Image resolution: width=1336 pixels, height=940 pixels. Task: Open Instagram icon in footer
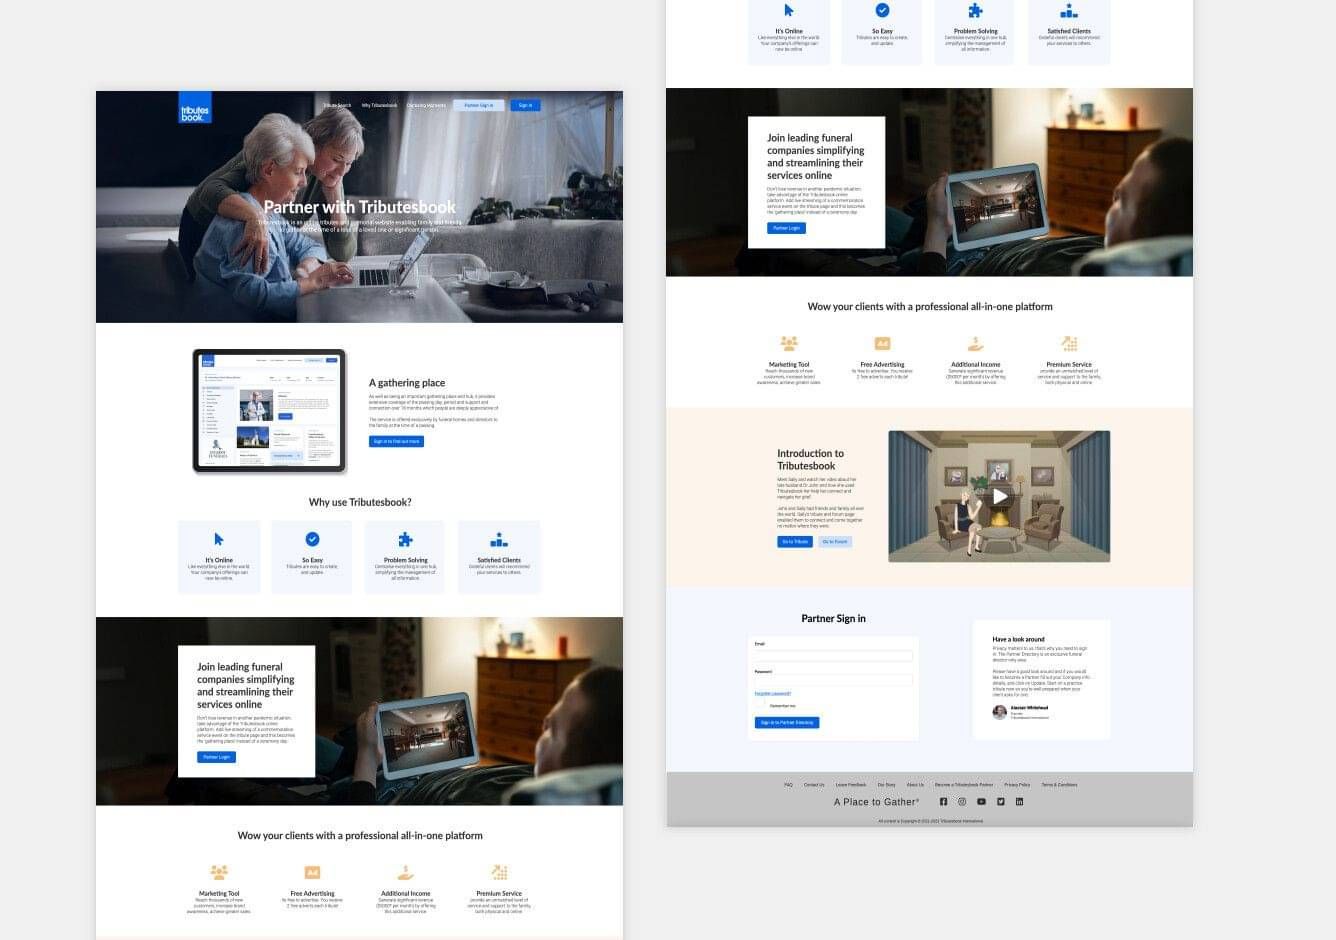(x=962, y=802)
